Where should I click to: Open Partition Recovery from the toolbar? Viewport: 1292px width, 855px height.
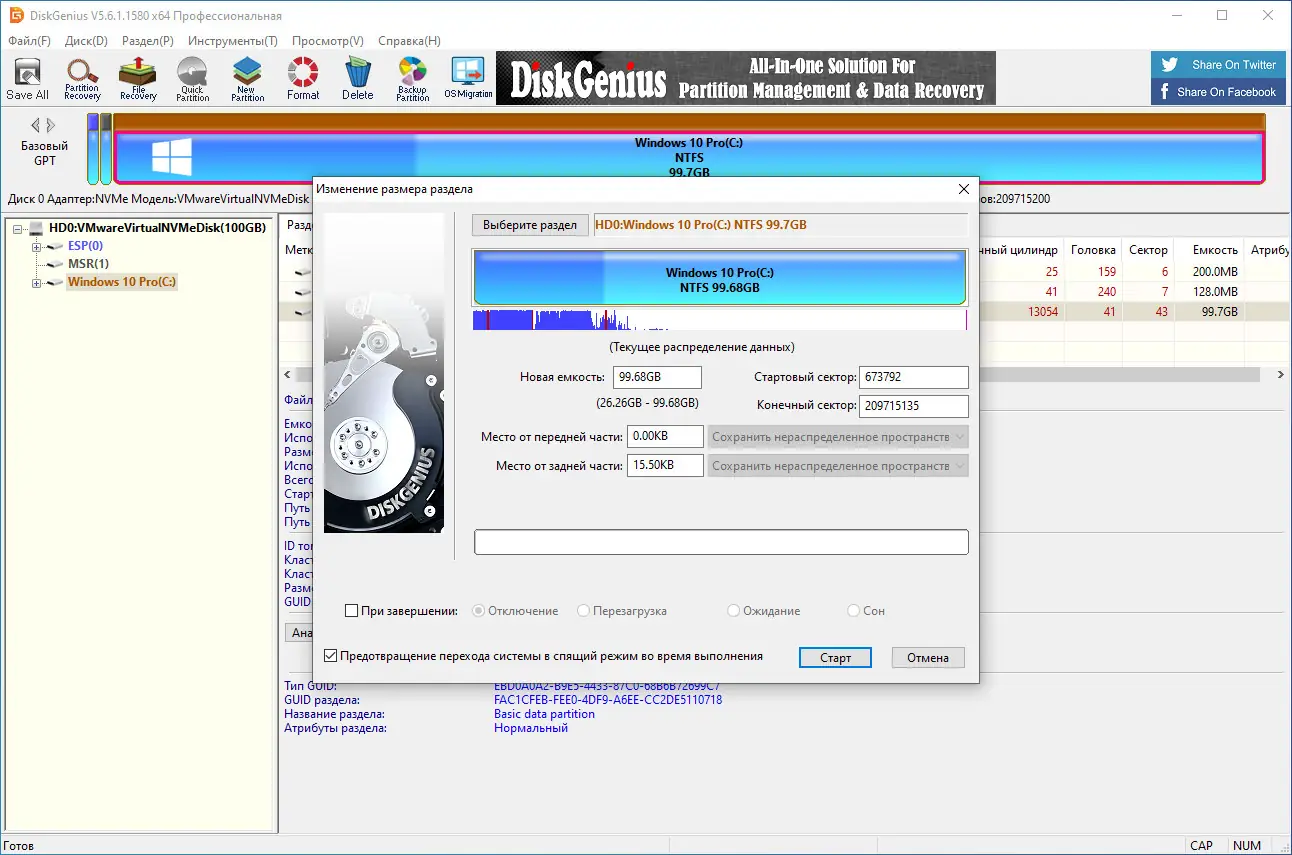click(82, 79)
